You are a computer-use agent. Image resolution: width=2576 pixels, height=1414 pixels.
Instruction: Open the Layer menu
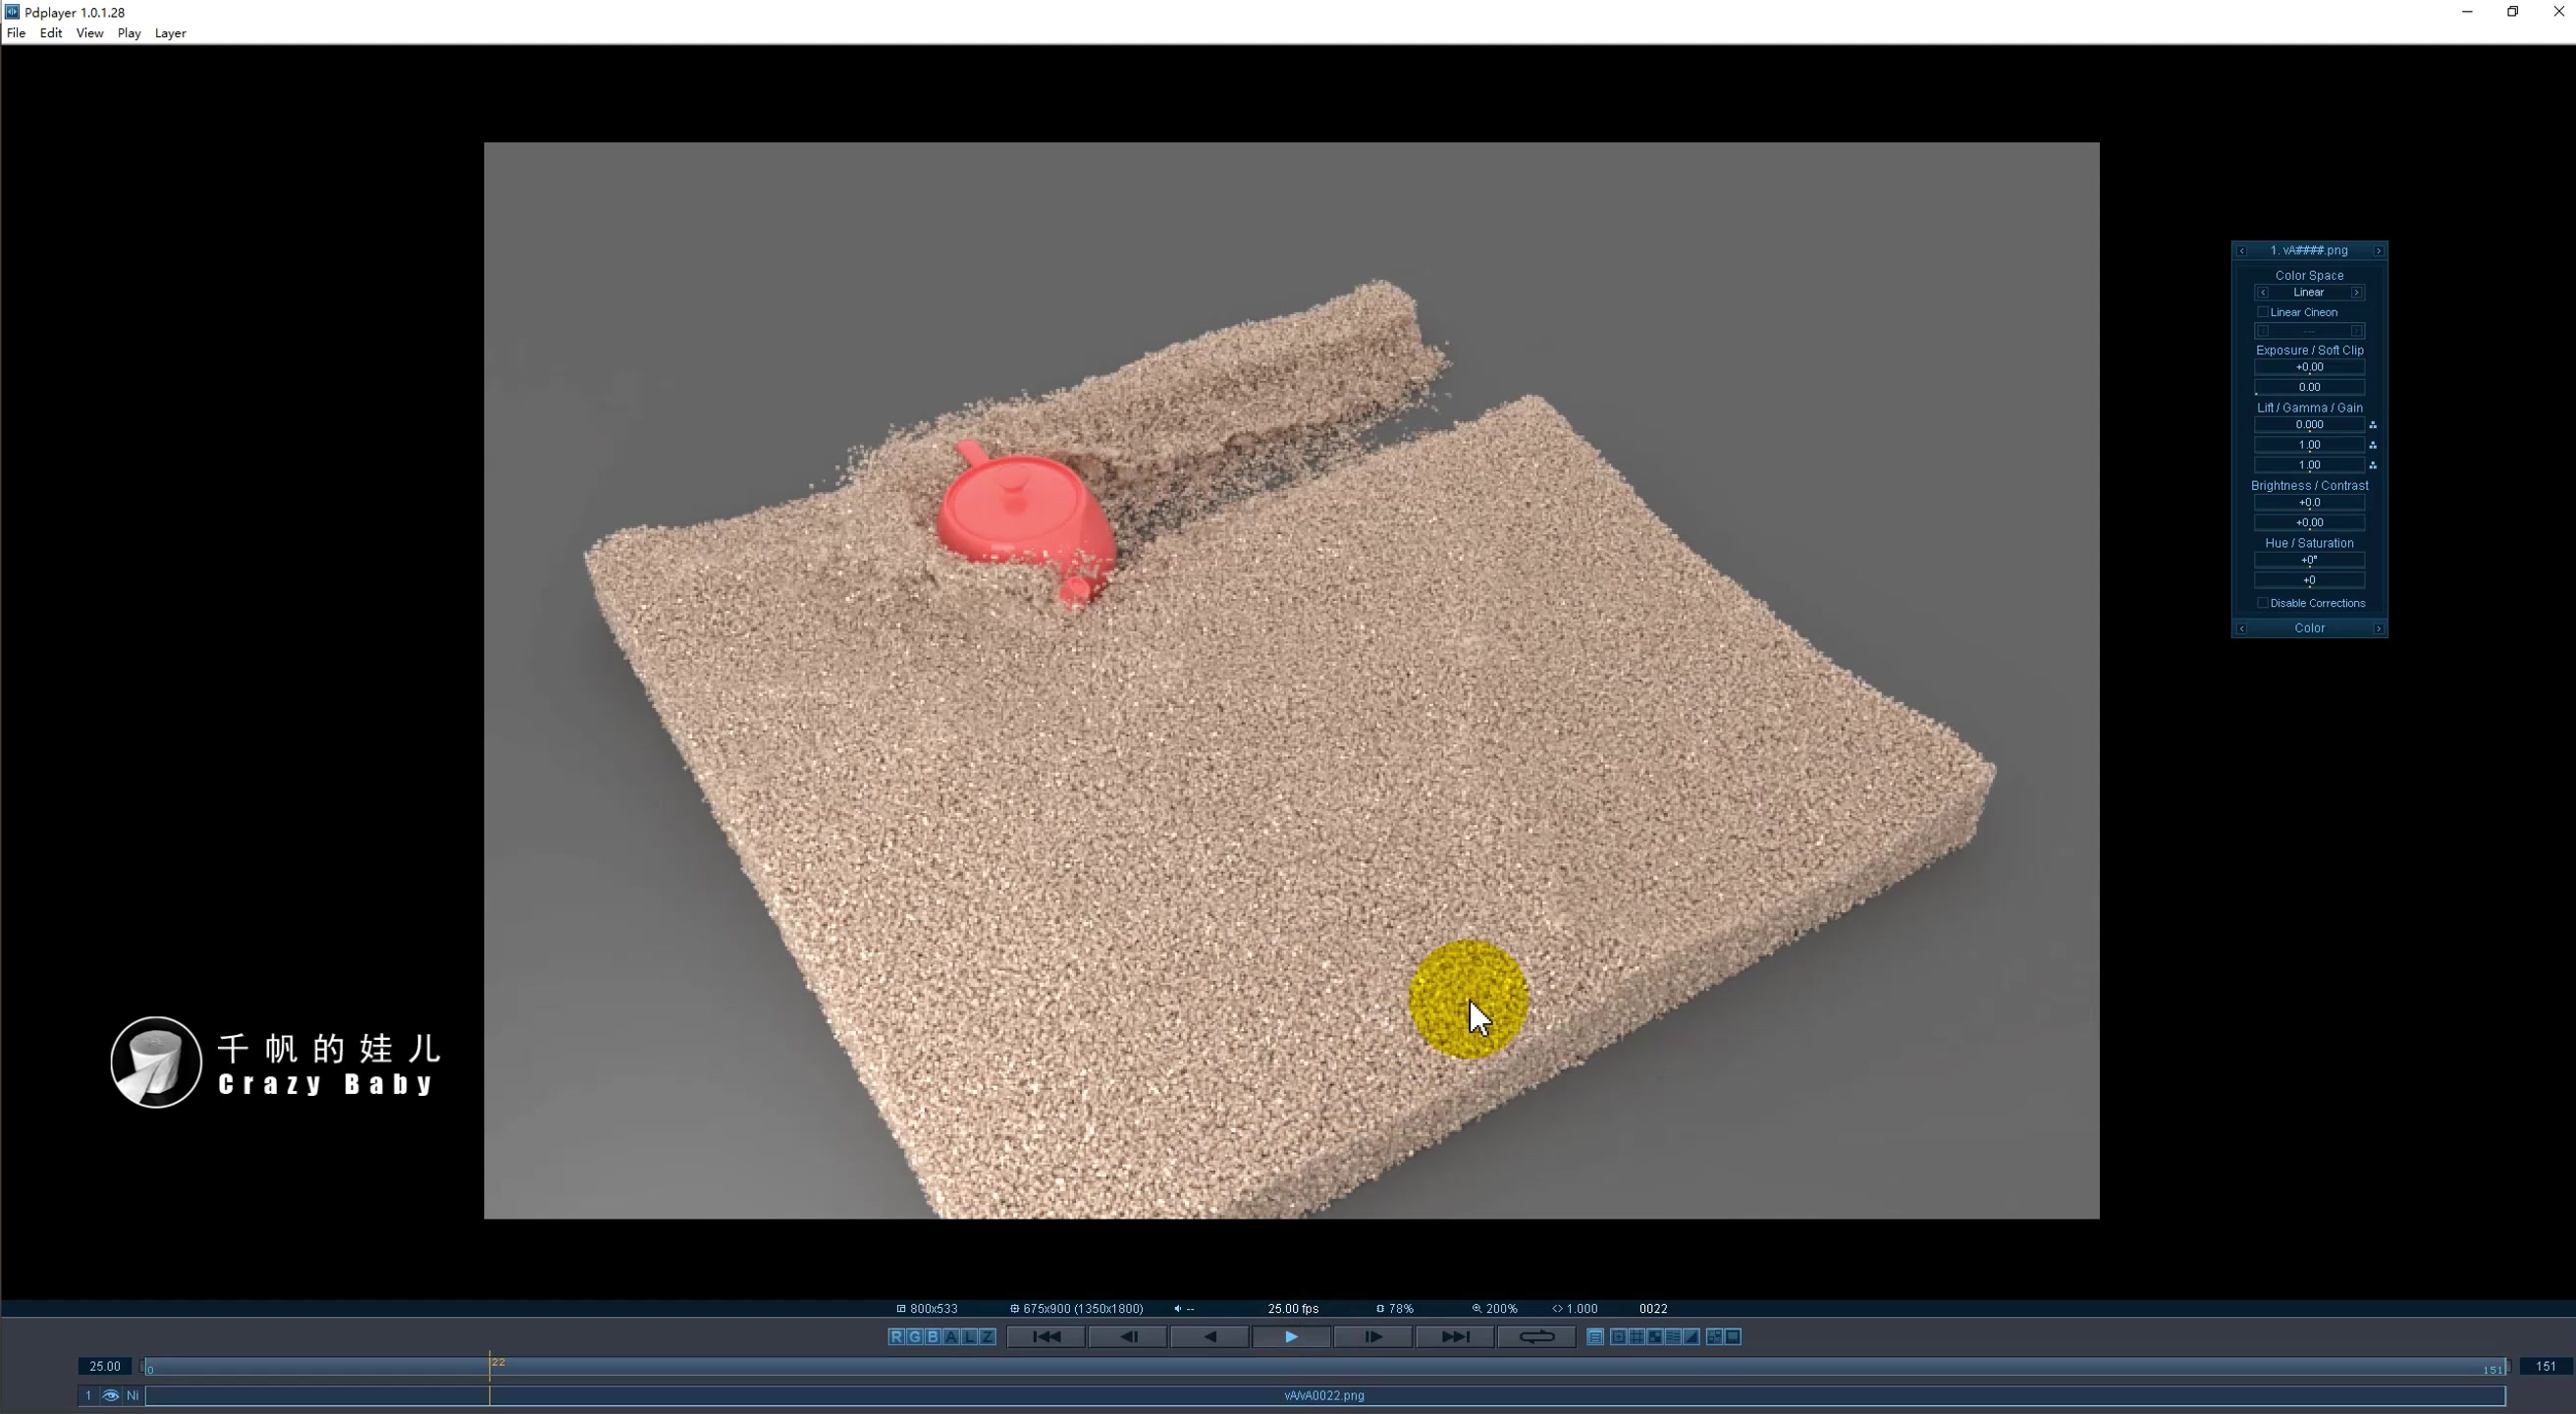click(170, 33)
